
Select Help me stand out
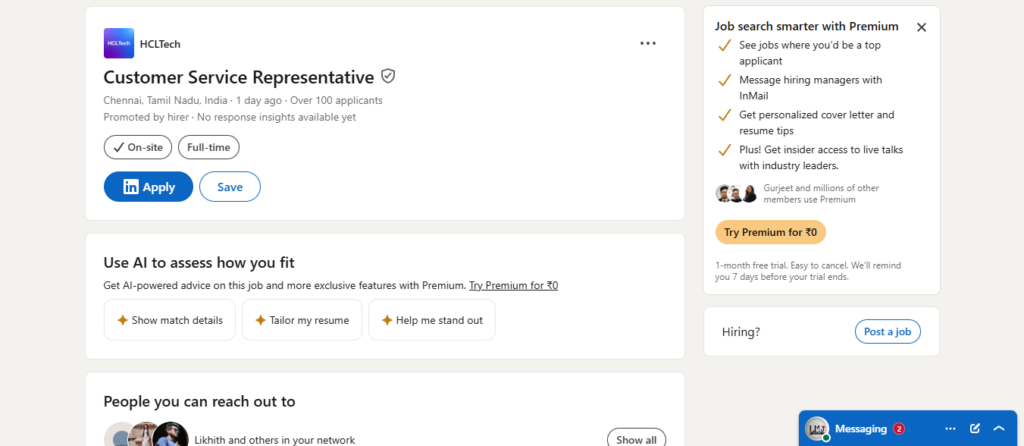tap(432, 320)
